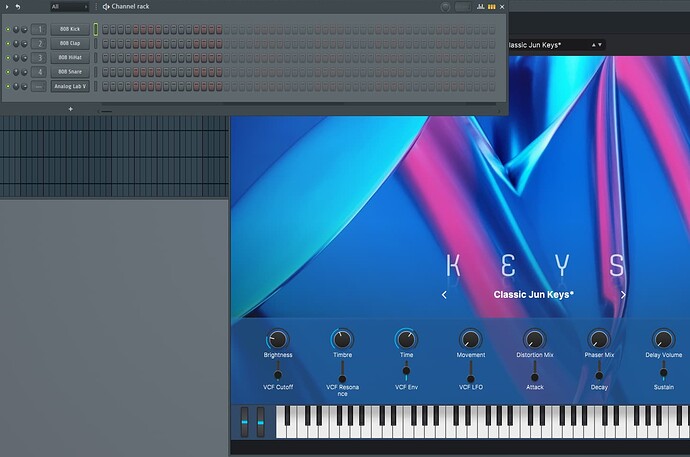690x457 pixels.
Task: Open the Analog Lab V channel button
Action: (70, 86)
